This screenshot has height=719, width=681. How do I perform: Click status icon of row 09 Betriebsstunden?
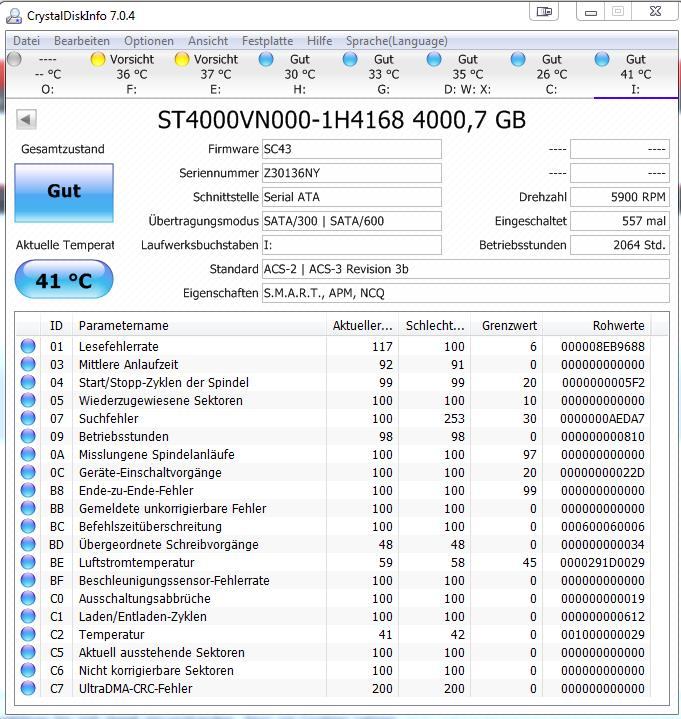28,436
